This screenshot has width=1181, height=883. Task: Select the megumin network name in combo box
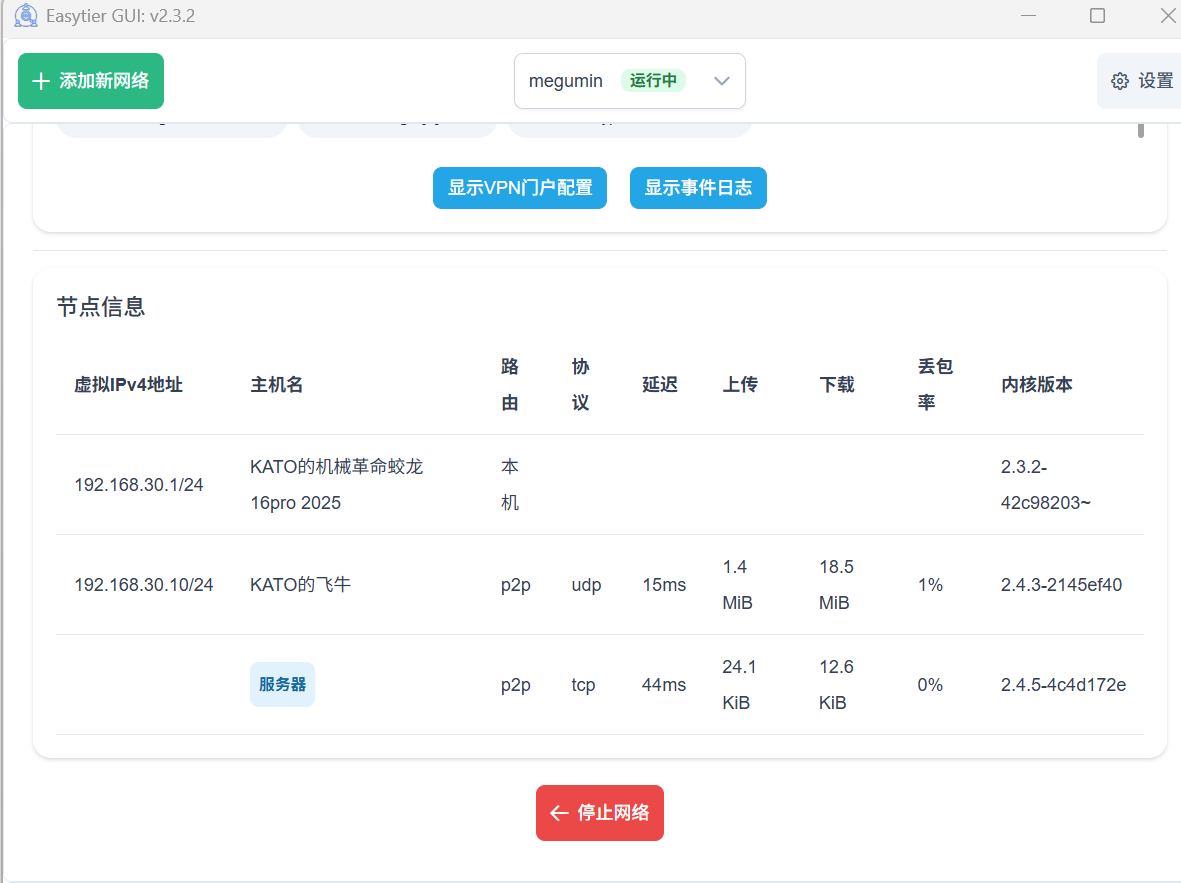(x=566, y=81)
